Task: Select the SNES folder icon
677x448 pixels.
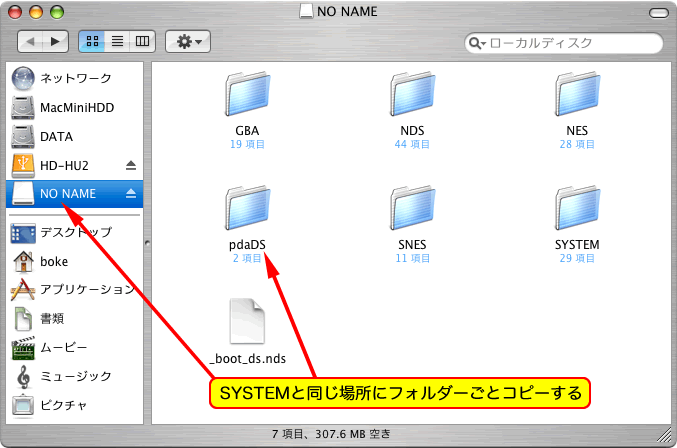Action: tap(412, 208)
